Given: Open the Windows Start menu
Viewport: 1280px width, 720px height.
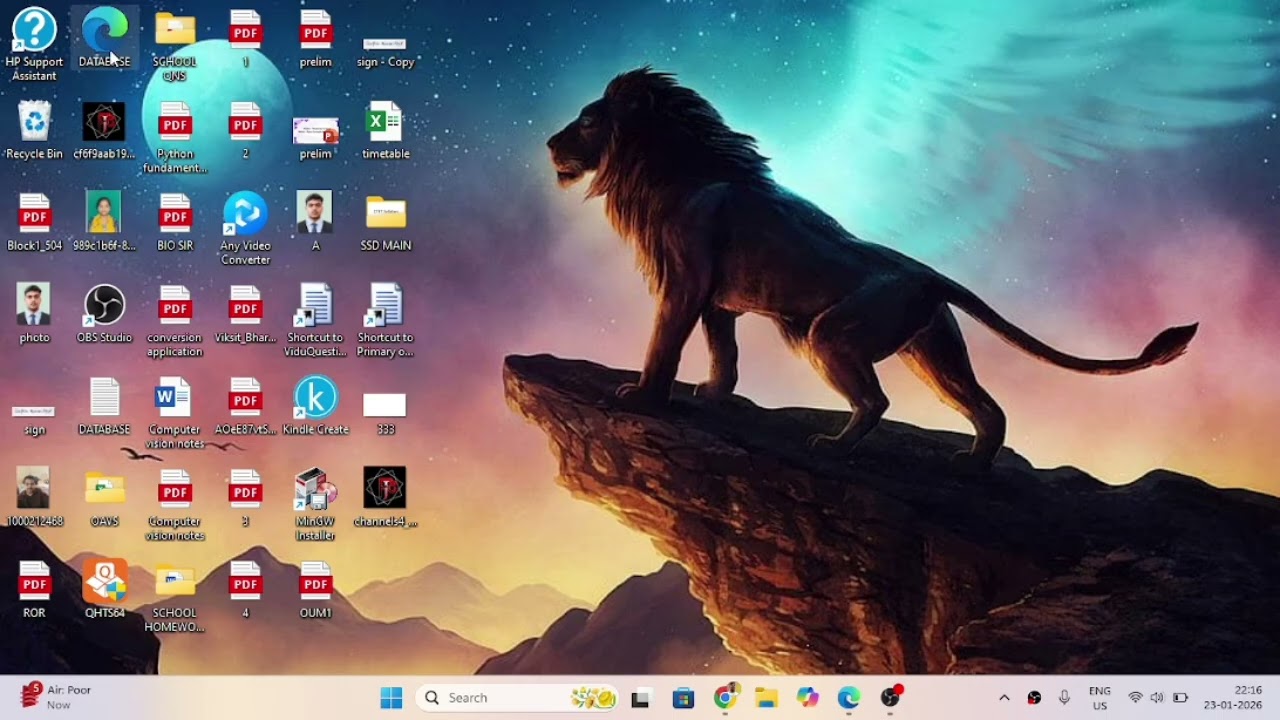Looking at the screenshot, I should pyautogui.click(x=391, y=698).
